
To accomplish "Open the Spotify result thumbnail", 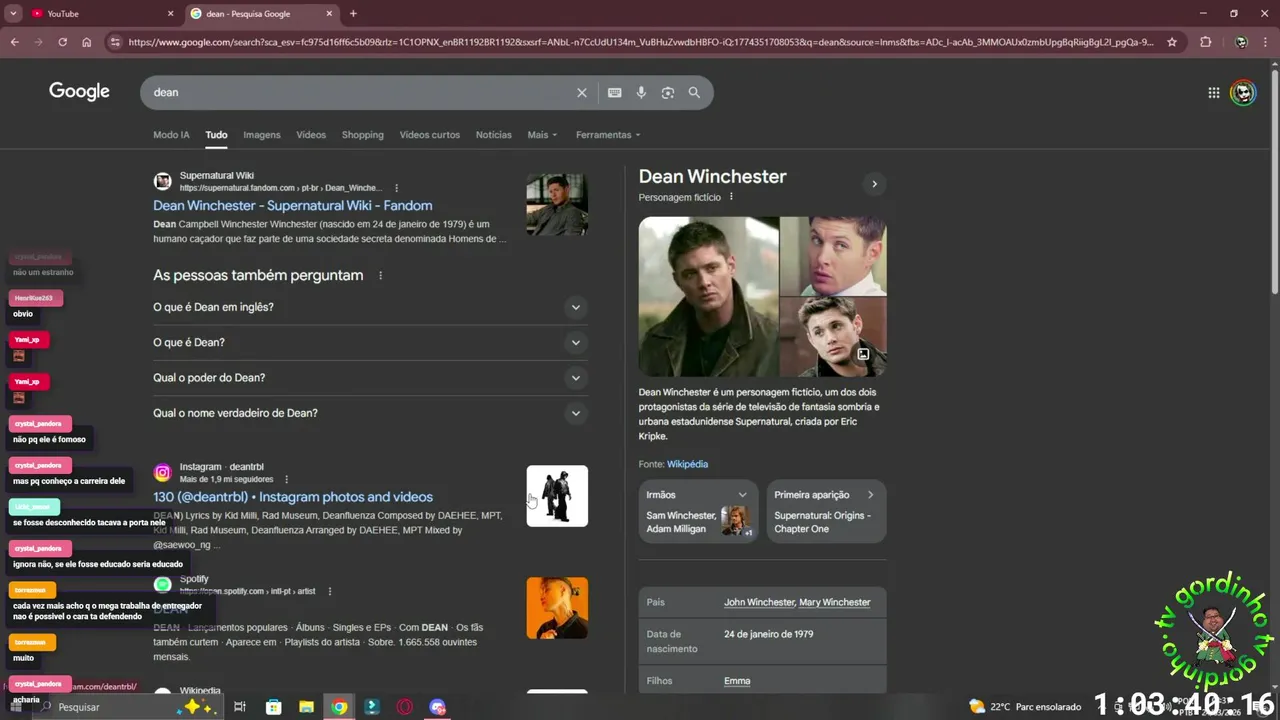I will [x=557, y=608].
